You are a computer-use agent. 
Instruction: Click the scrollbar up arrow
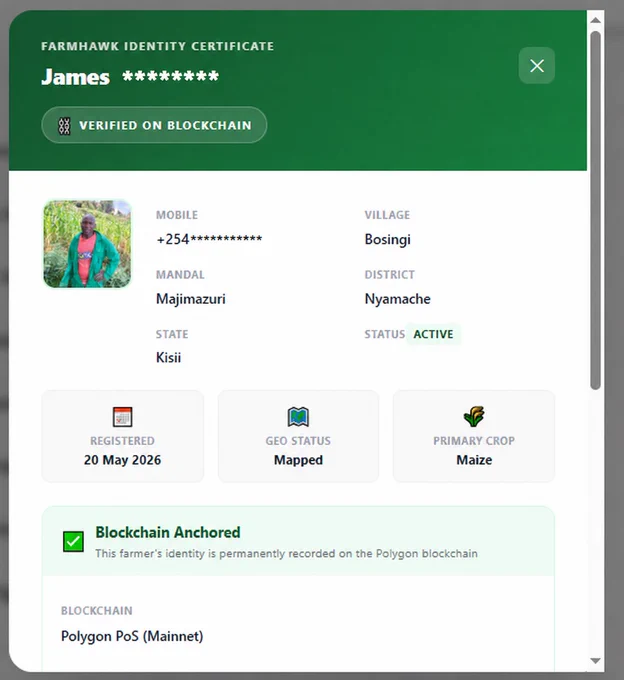[x=595, y=20]
